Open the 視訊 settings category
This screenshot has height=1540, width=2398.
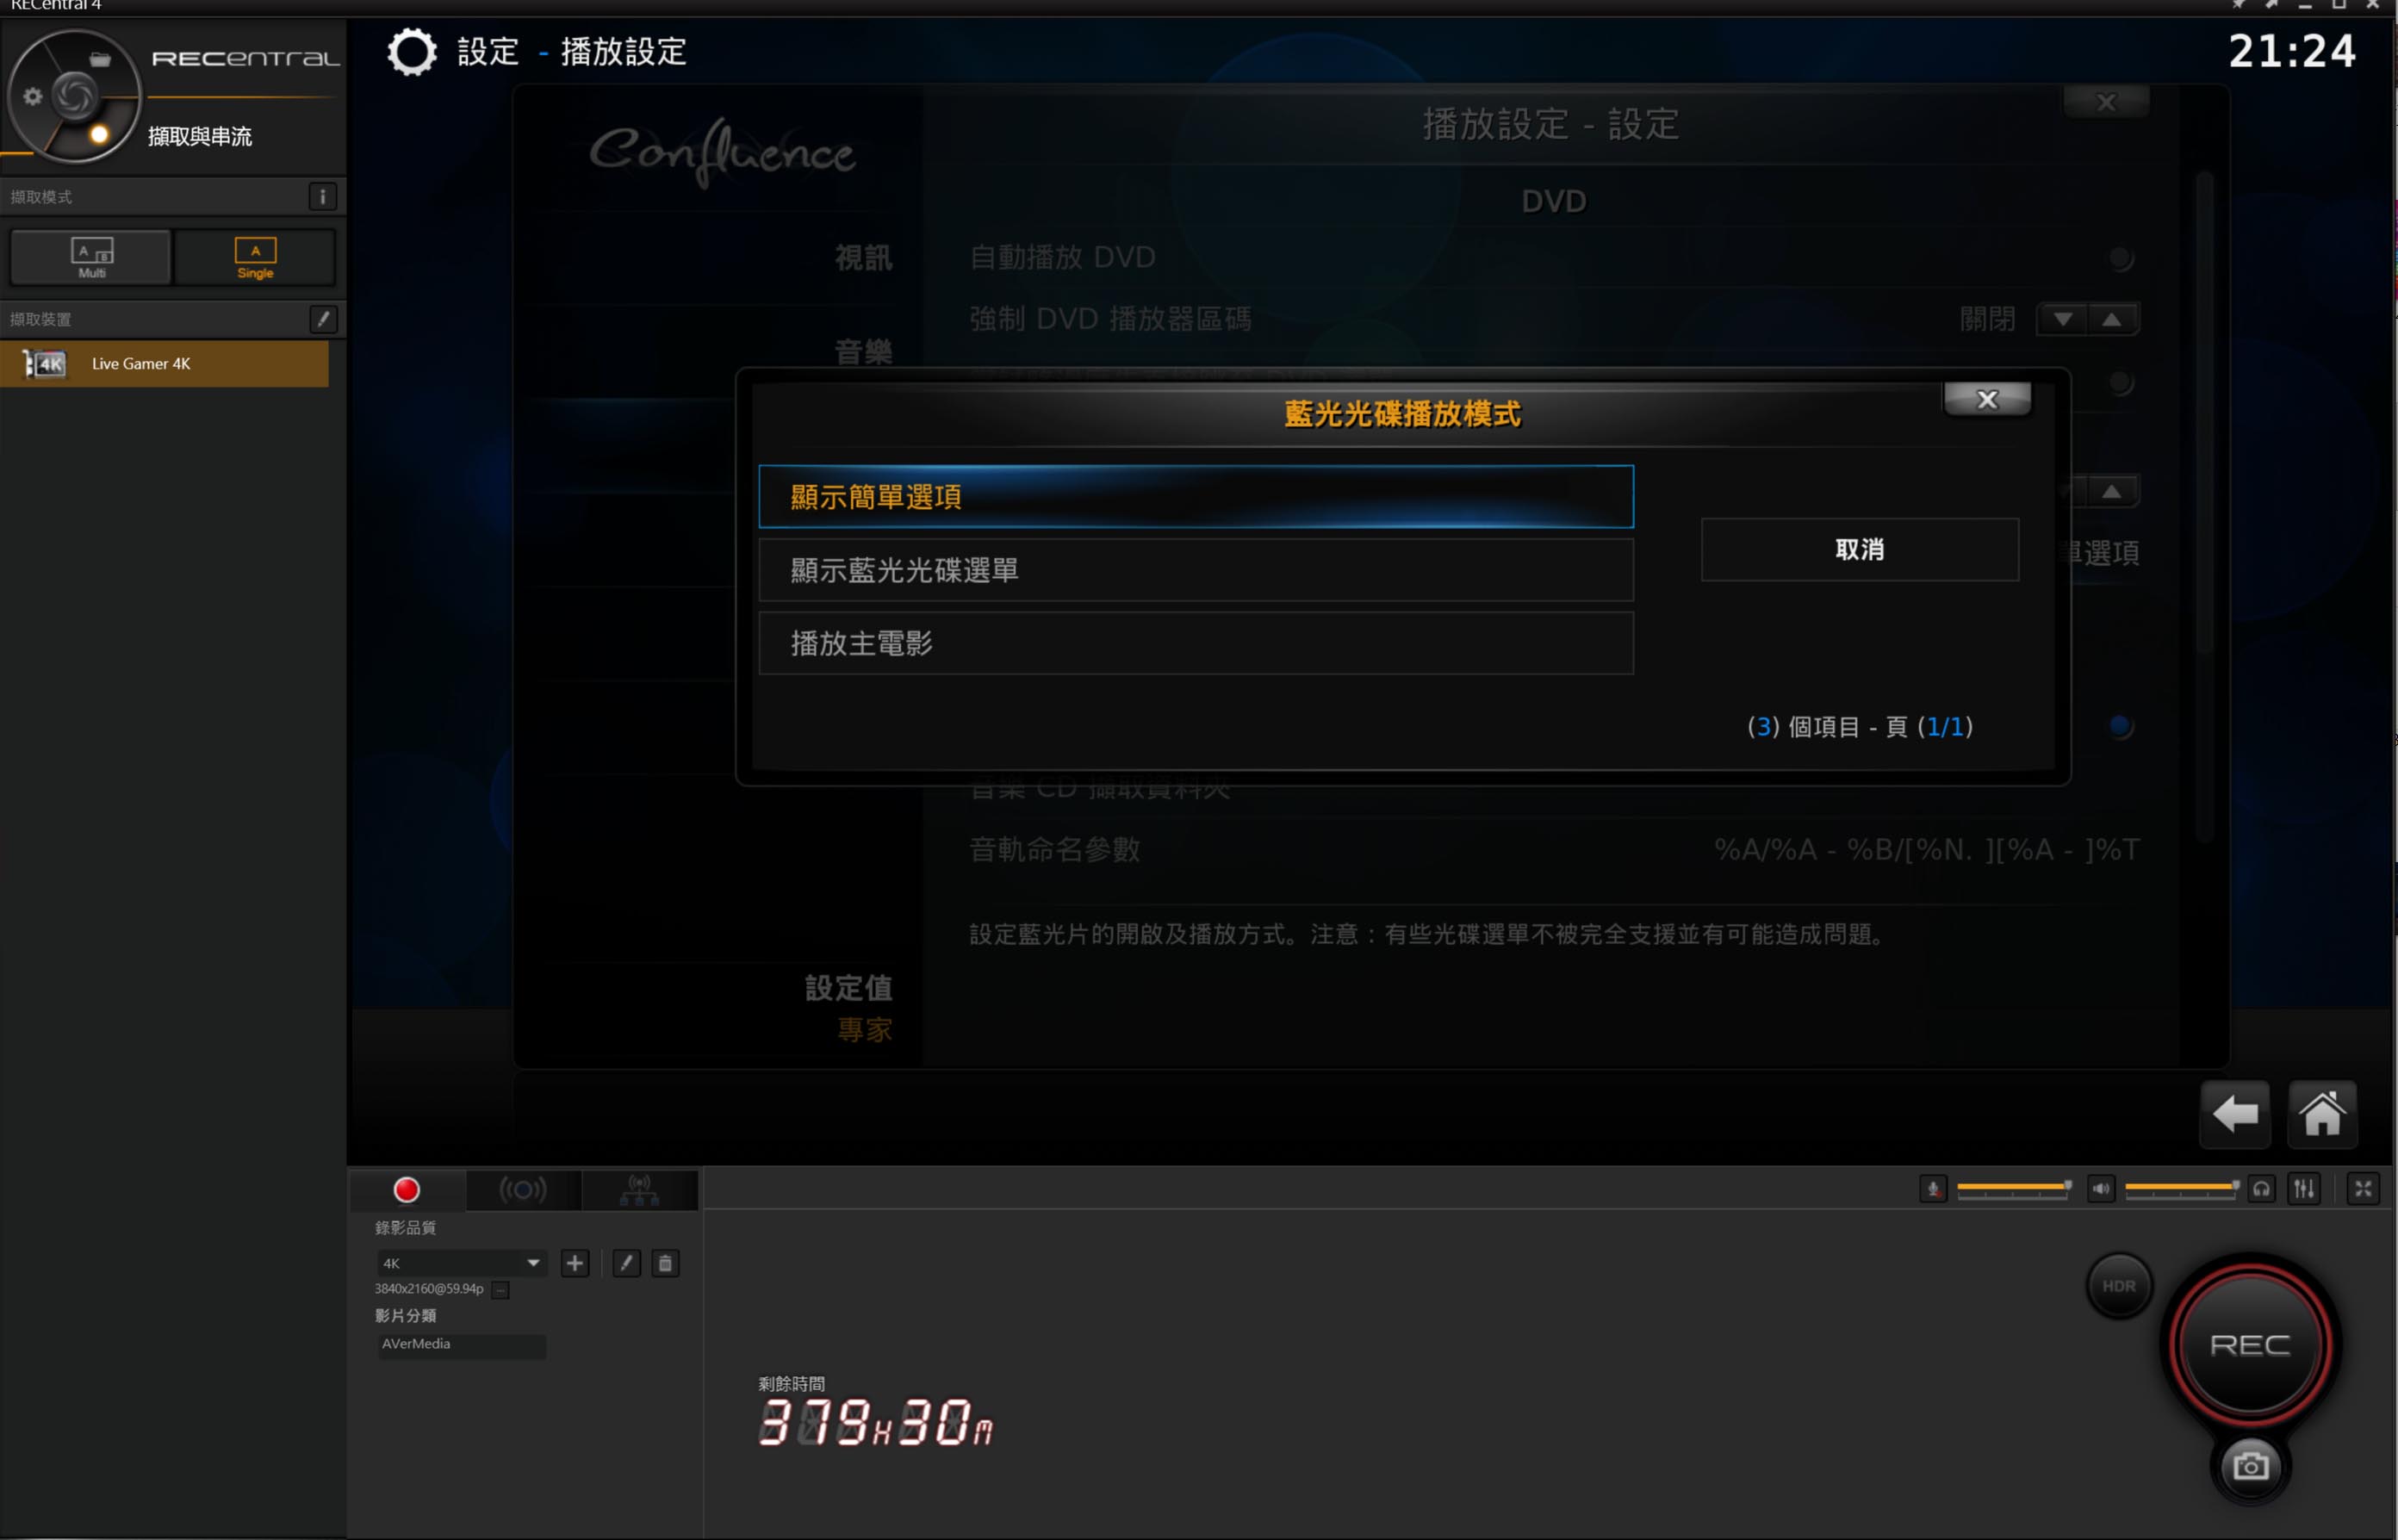coord(863,258)
